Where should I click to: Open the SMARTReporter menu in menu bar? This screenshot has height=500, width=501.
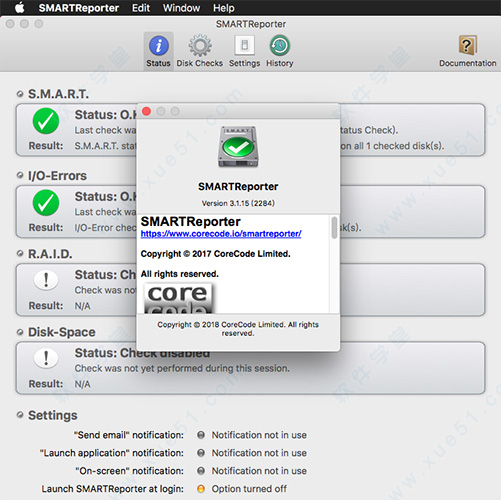click(x=79, y=8)
